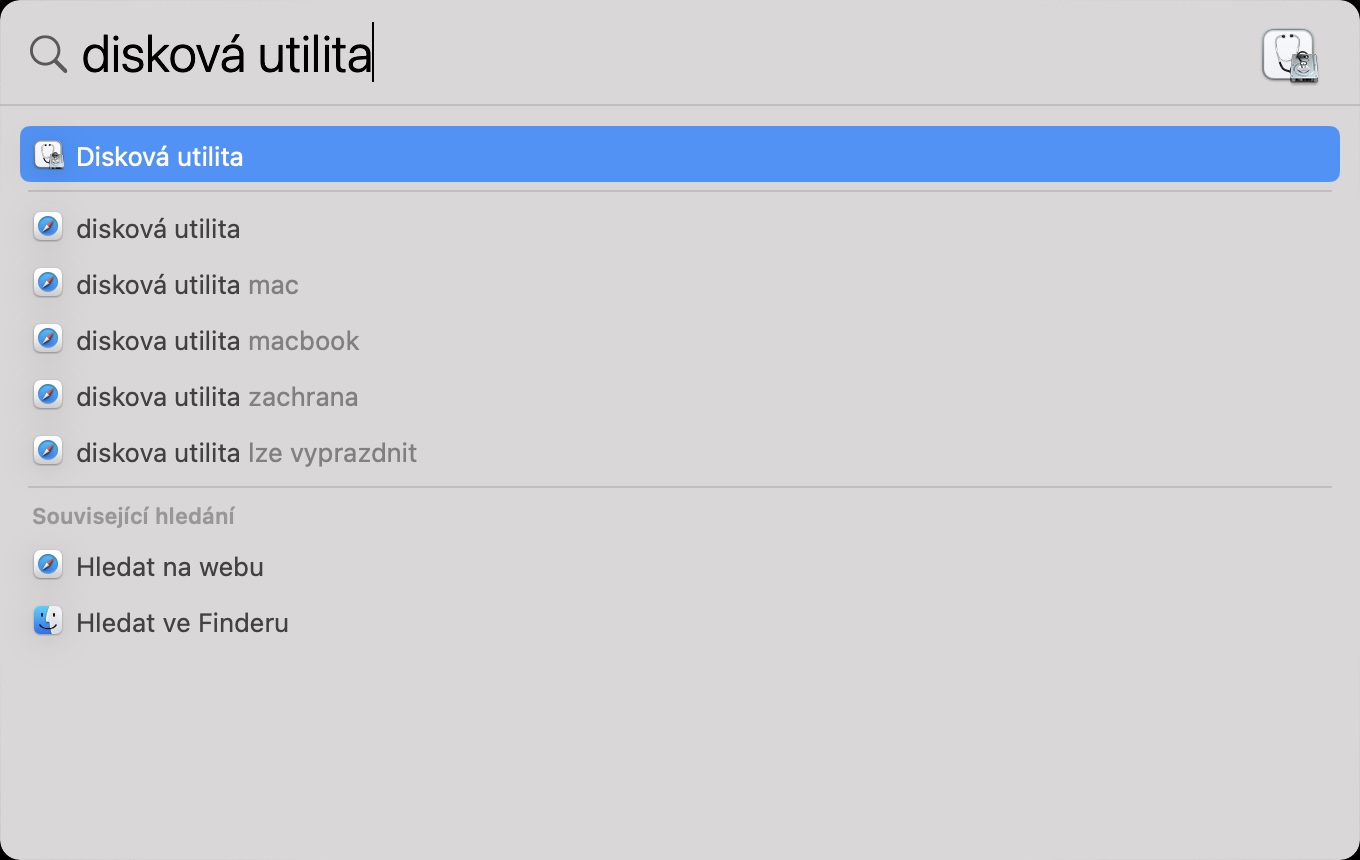Click the Finder icon beside "Hledat ve Finderu"
Screen dimensions: 1360x860
[48, 622]
